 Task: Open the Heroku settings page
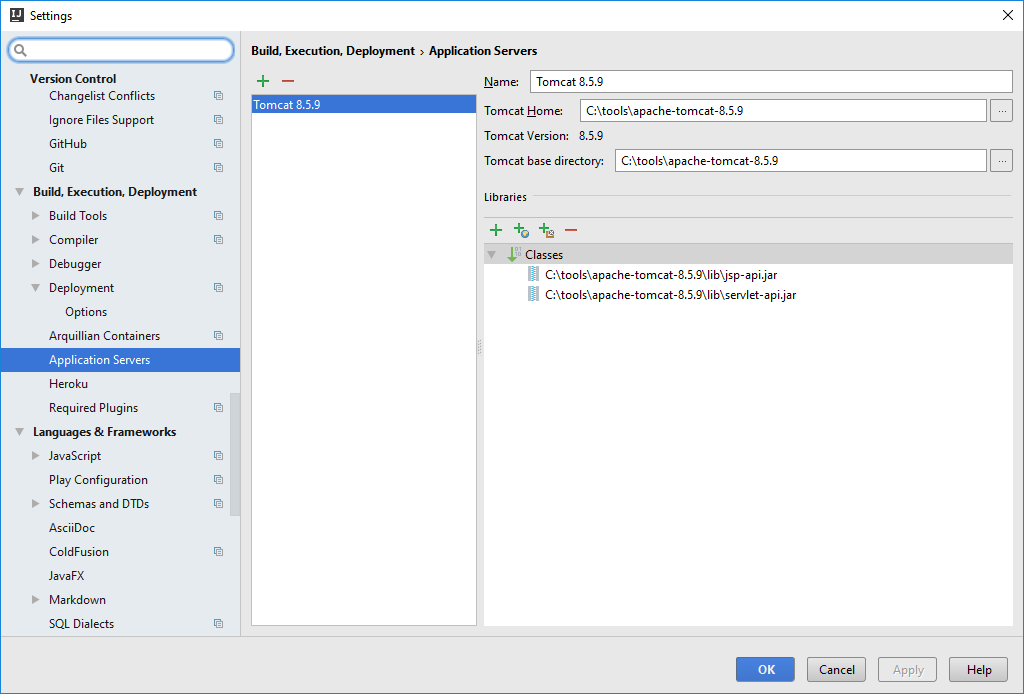(68, 383)
